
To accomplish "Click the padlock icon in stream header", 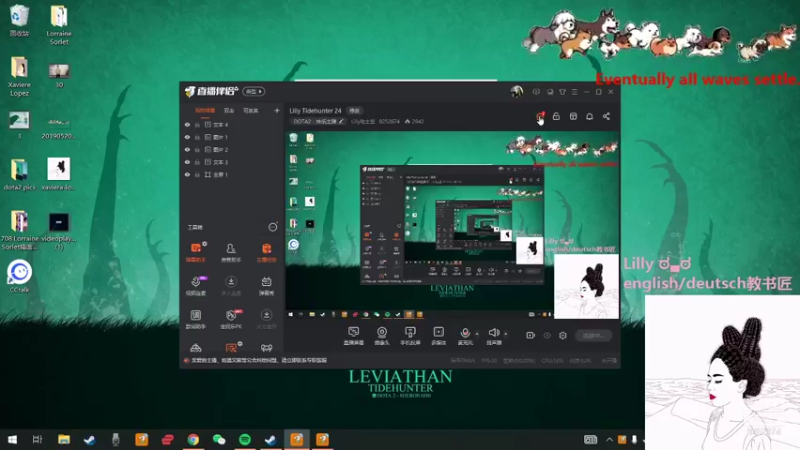I will [556, 116].
